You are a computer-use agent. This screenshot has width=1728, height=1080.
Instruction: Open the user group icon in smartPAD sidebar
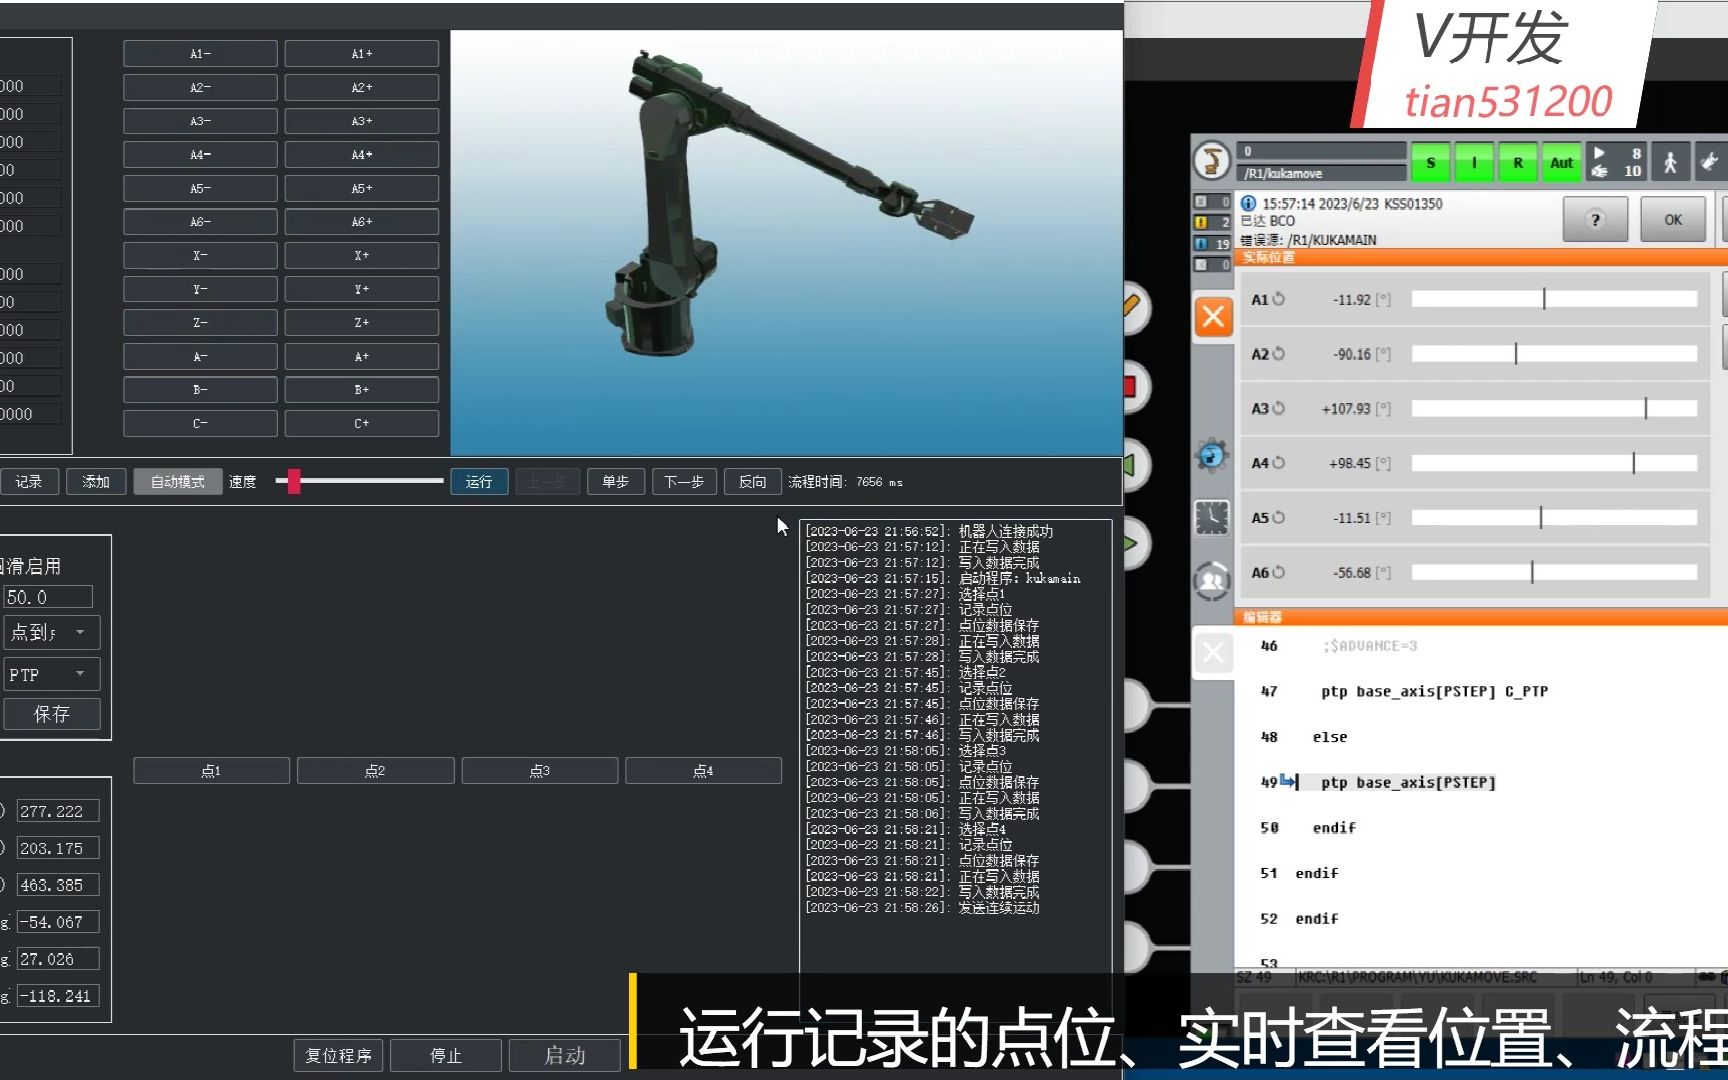click(1212, 580)
